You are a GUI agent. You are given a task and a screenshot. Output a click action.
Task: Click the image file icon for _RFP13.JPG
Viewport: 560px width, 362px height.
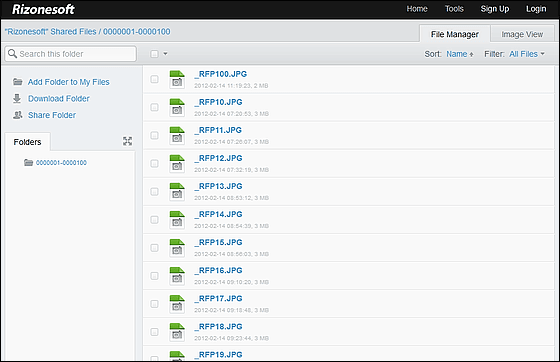177,192
